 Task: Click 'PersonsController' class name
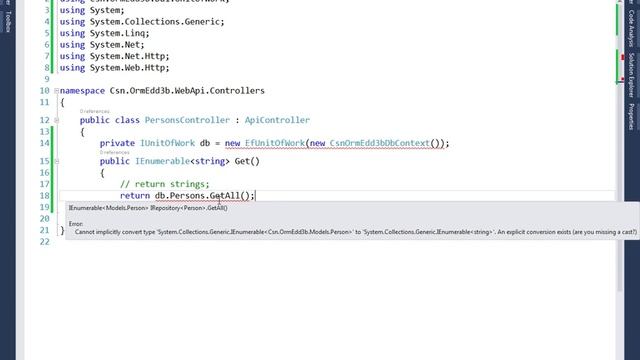coord(187,120)
